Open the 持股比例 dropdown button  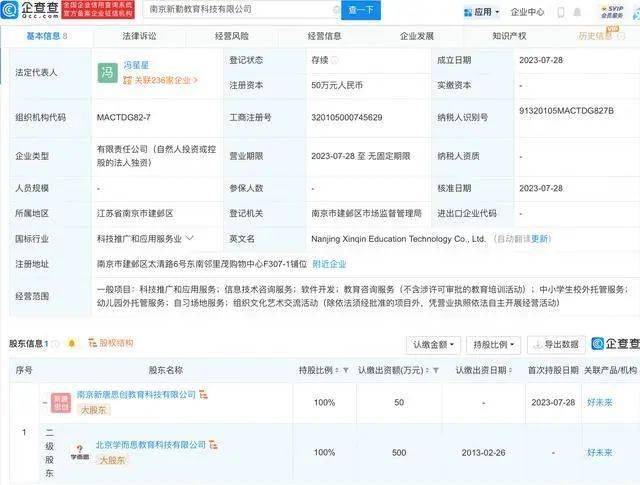[x=493, y=345]
